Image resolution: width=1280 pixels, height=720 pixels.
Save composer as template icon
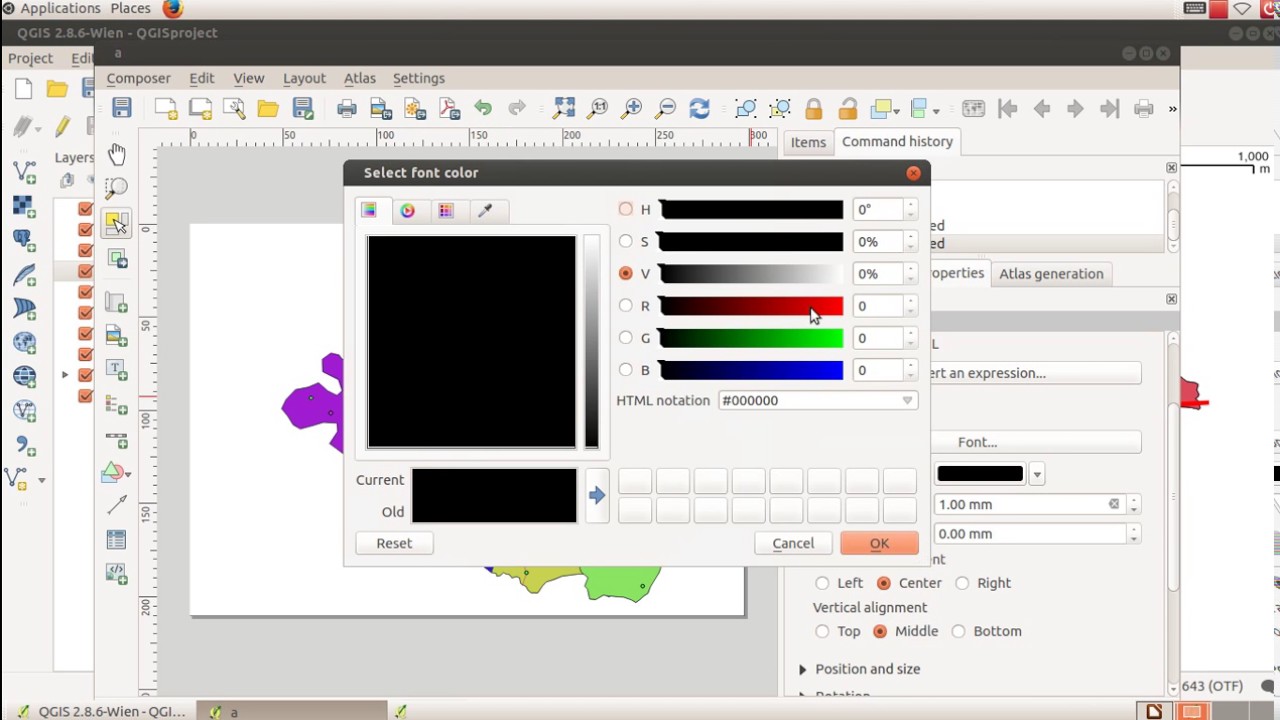click(x=302, y=108)
